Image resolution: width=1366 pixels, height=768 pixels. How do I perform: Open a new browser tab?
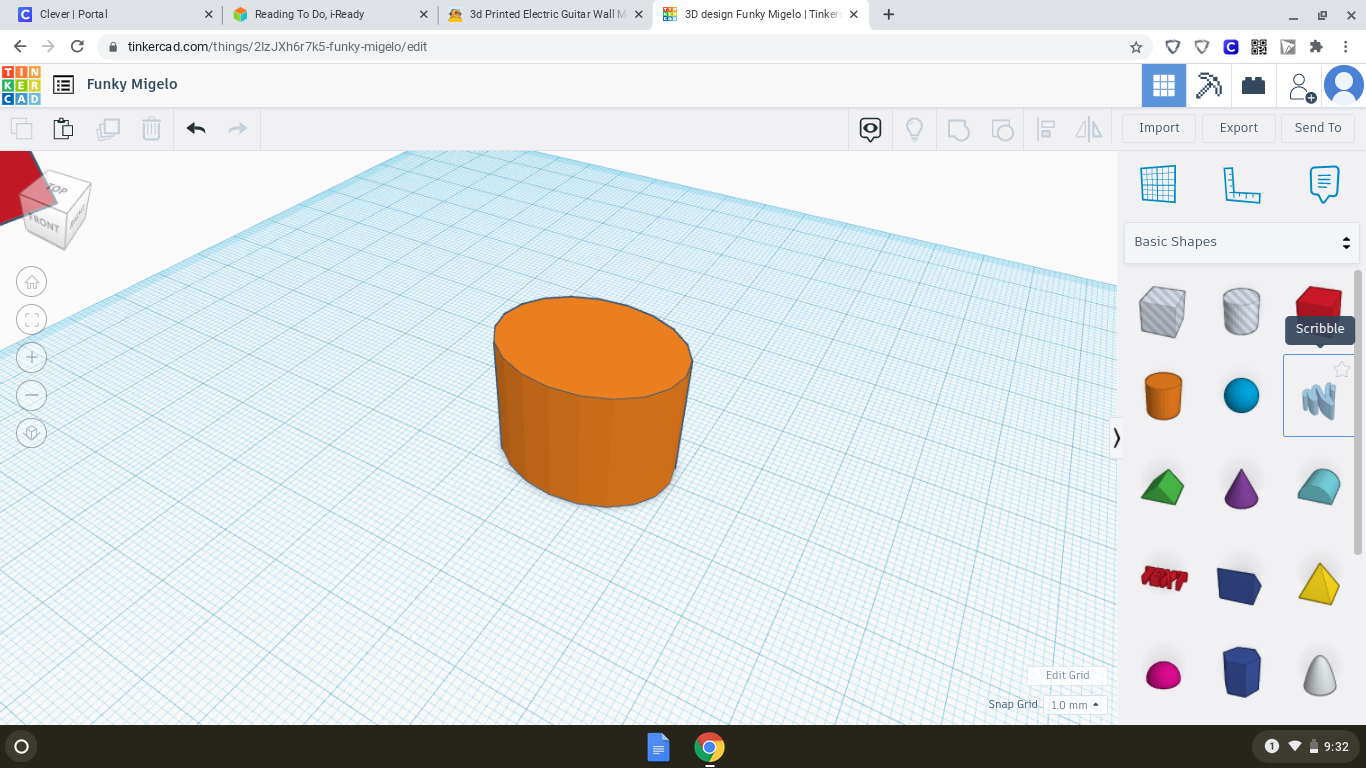[889, 15]
